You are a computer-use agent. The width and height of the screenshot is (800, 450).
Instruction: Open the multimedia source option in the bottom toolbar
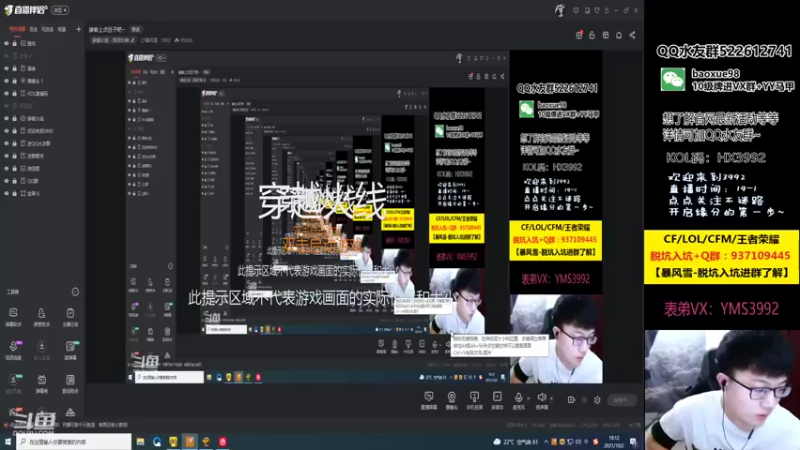(497, 400)
